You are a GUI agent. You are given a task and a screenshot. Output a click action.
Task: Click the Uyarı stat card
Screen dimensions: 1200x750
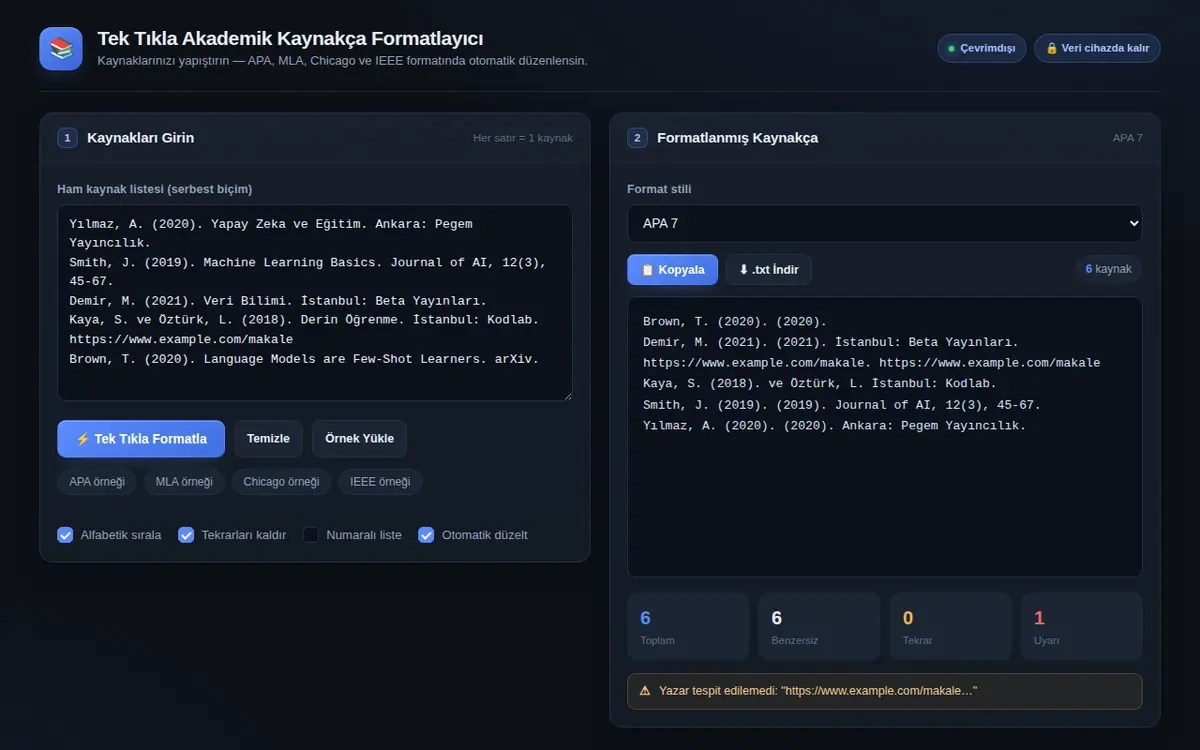point(1081,626)
